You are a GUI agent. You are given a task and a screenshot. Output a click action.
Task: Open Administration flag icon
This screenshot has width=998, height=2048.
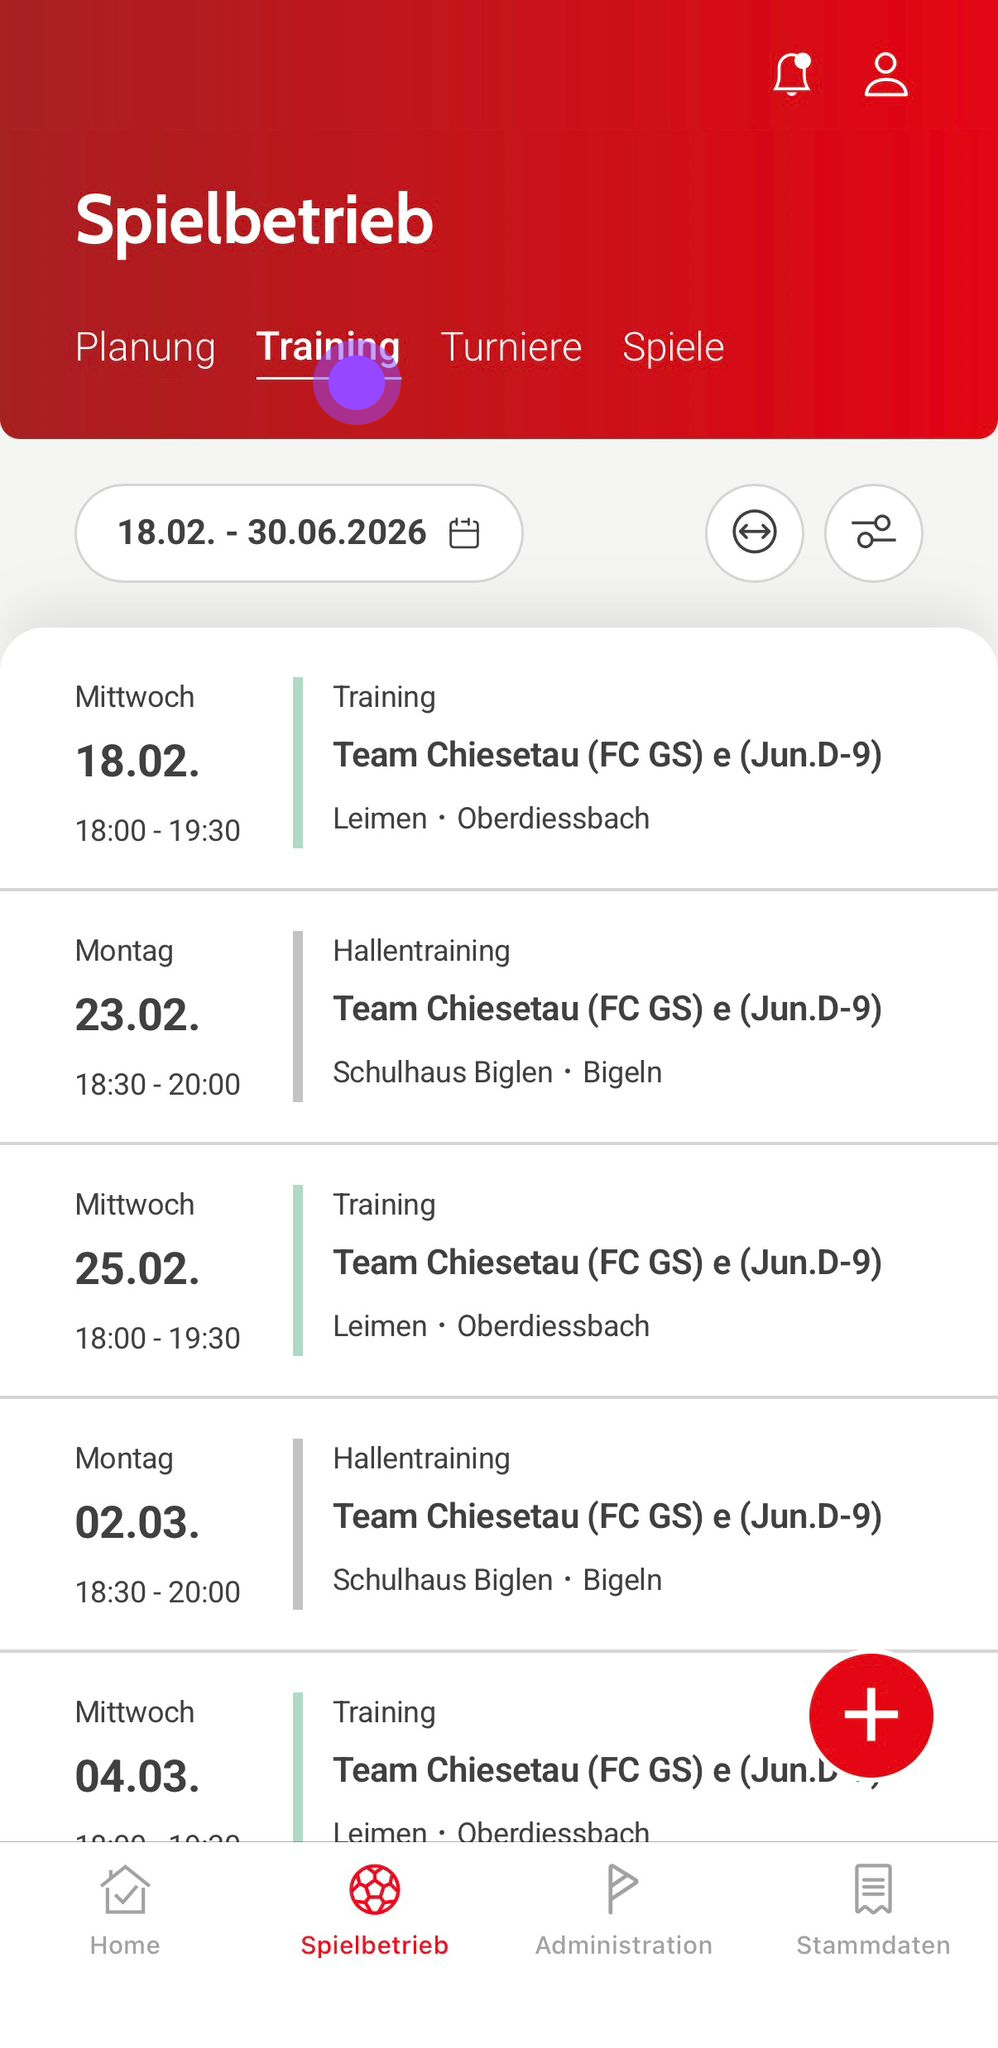pos(623,1890)
